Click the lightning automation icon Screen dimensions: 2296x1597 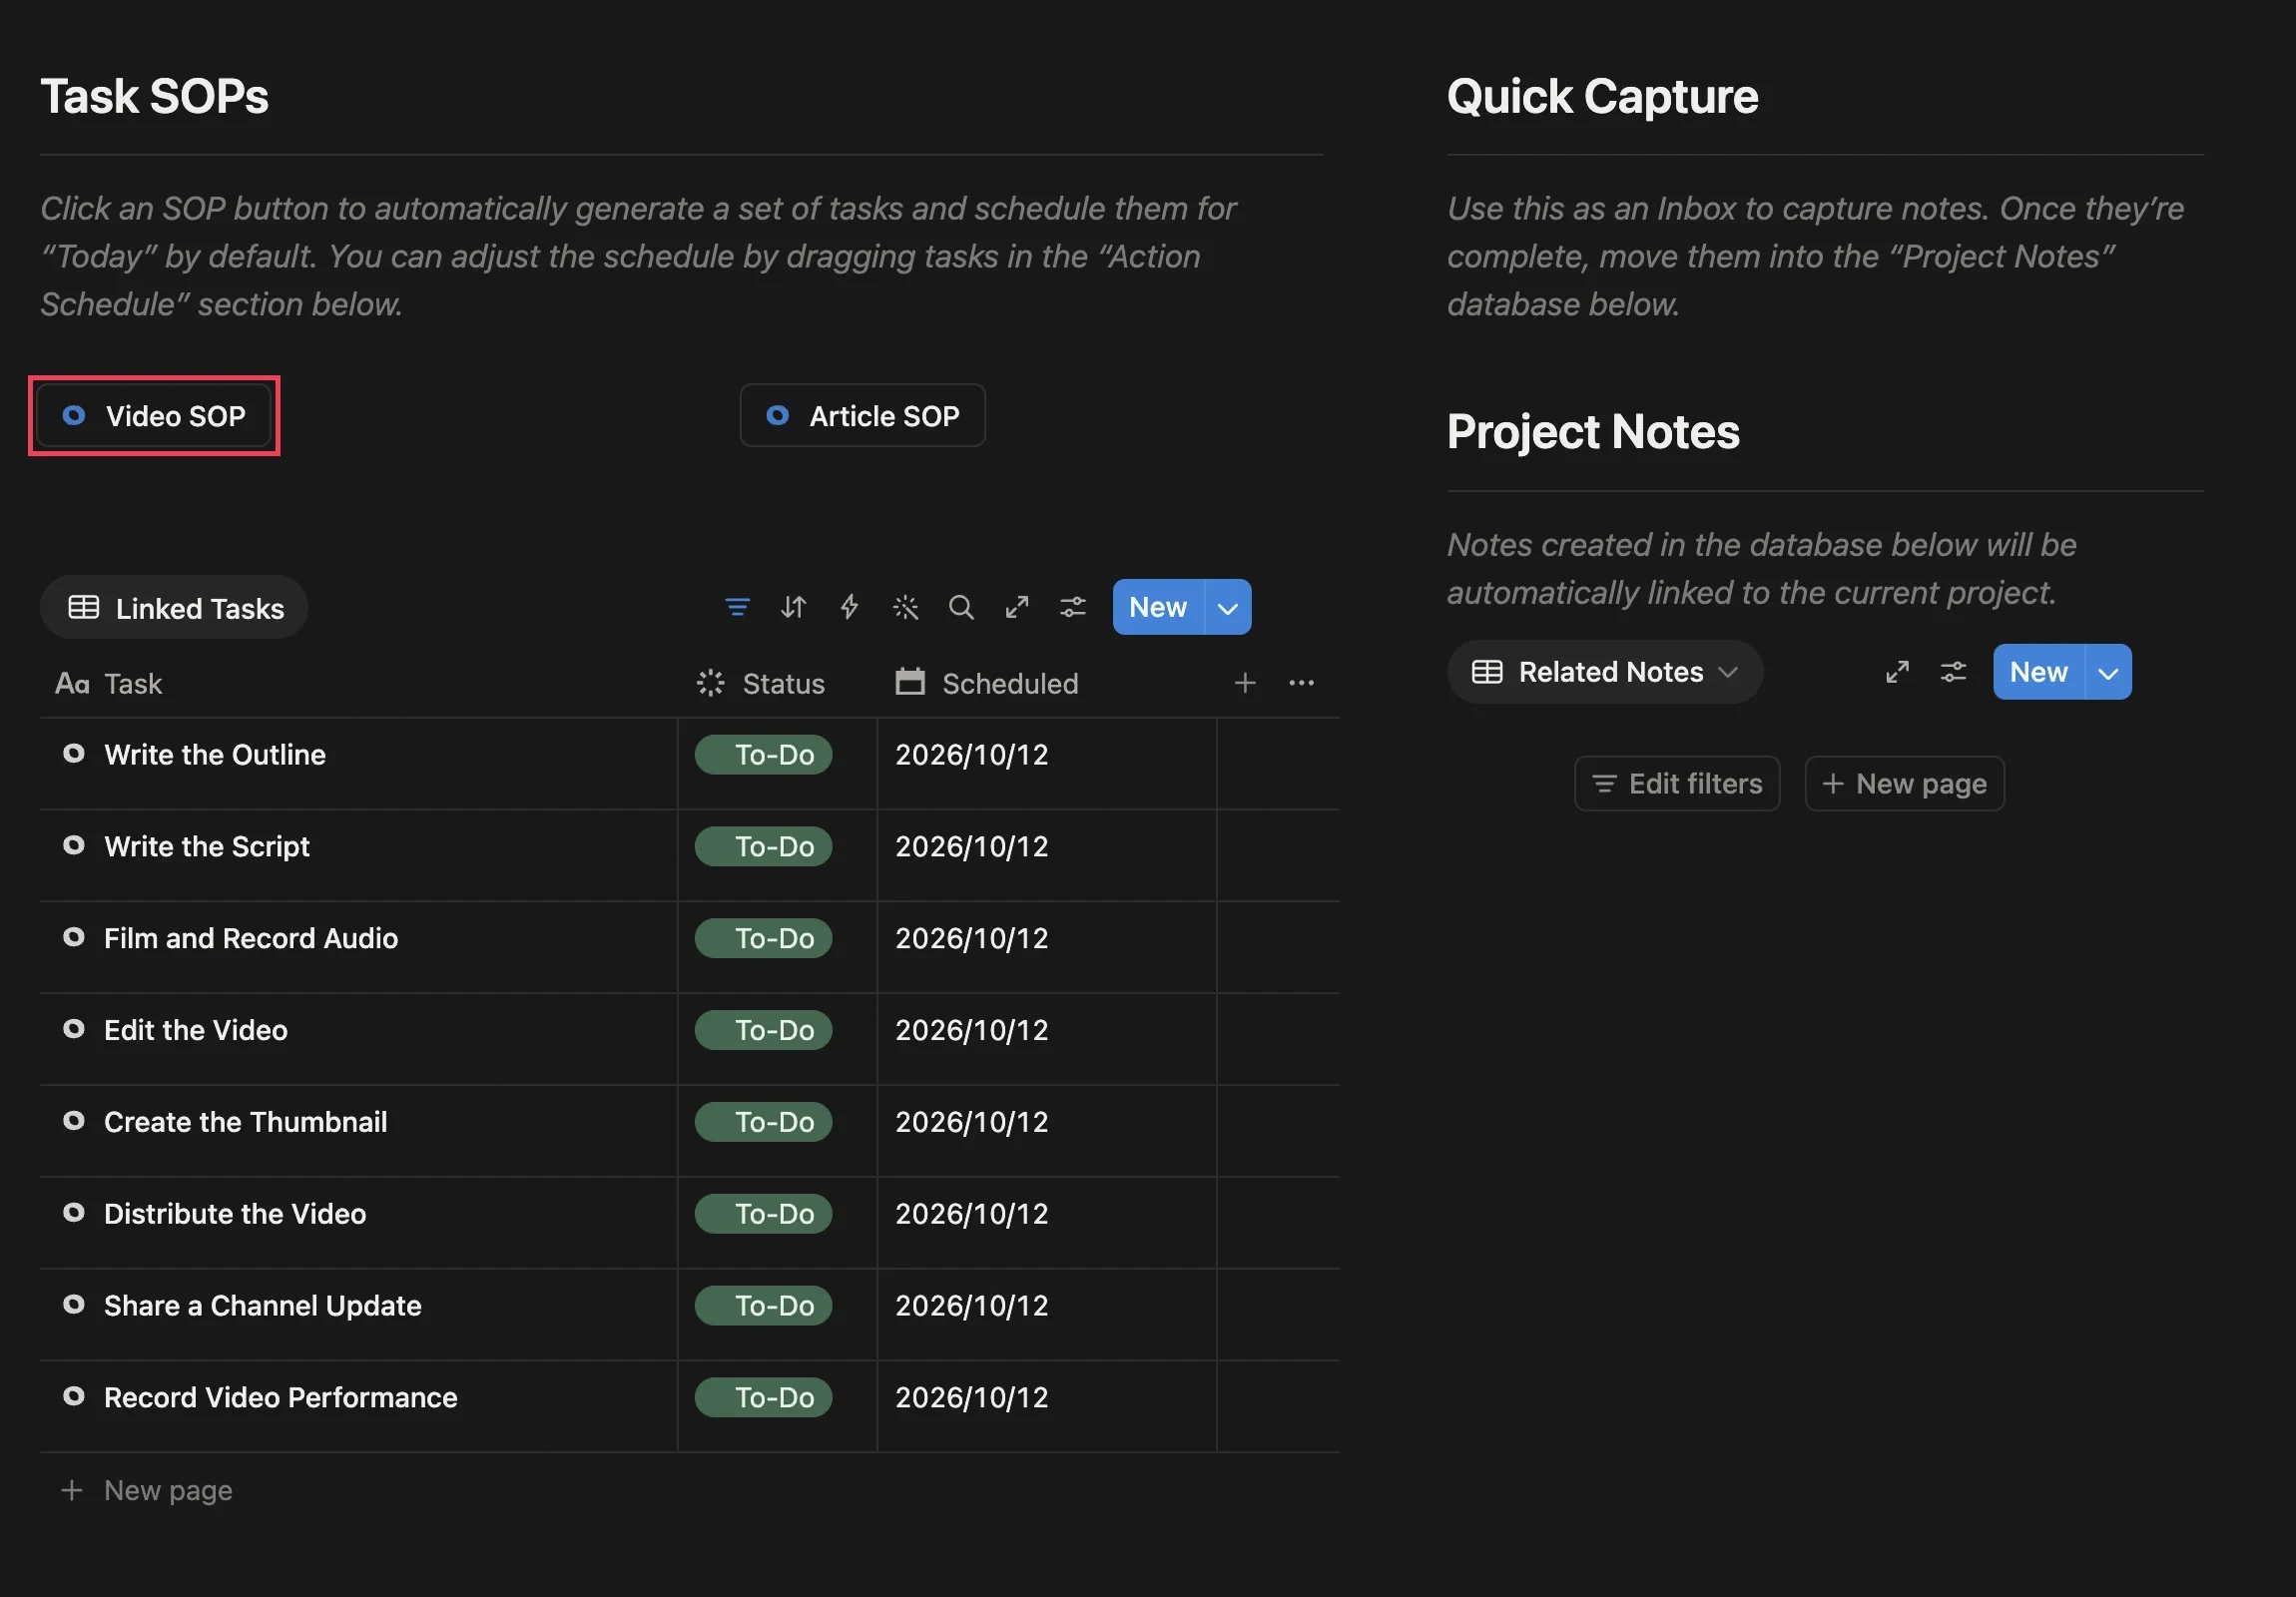click(x=849, y=607)
